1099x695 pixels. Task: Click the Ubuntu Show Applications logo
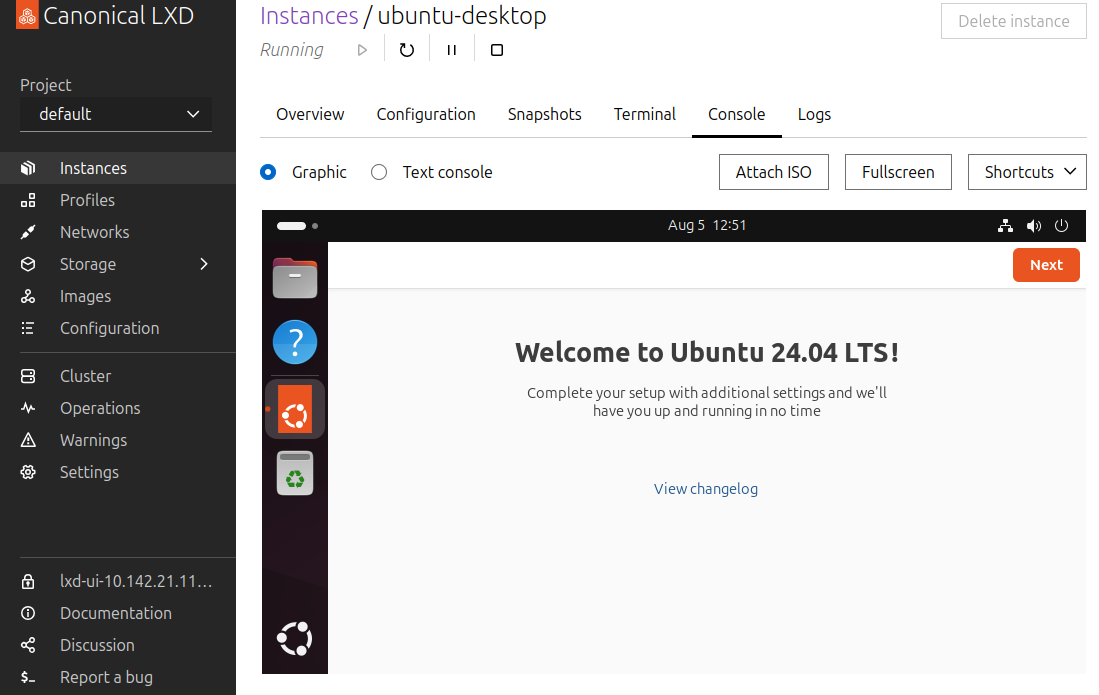tap(295, 638)
